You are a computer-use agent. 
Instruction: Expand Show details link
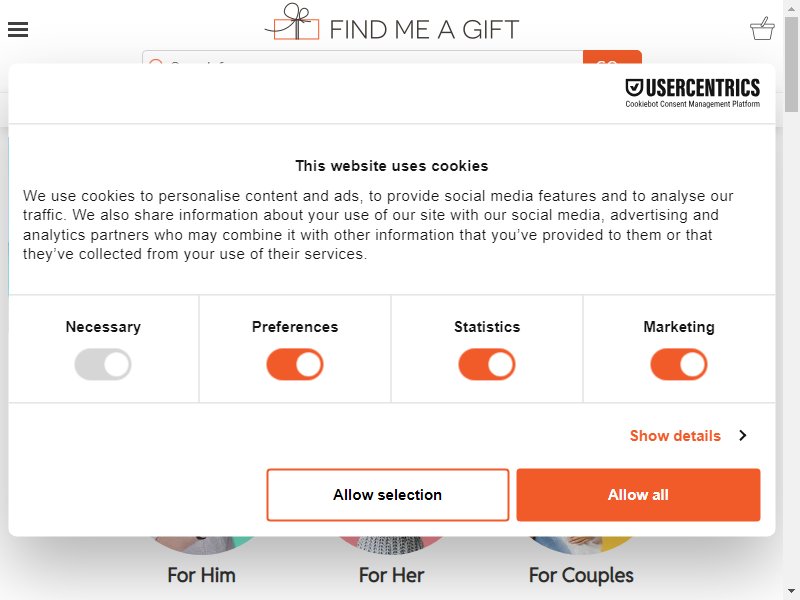[x=675, y=436]
